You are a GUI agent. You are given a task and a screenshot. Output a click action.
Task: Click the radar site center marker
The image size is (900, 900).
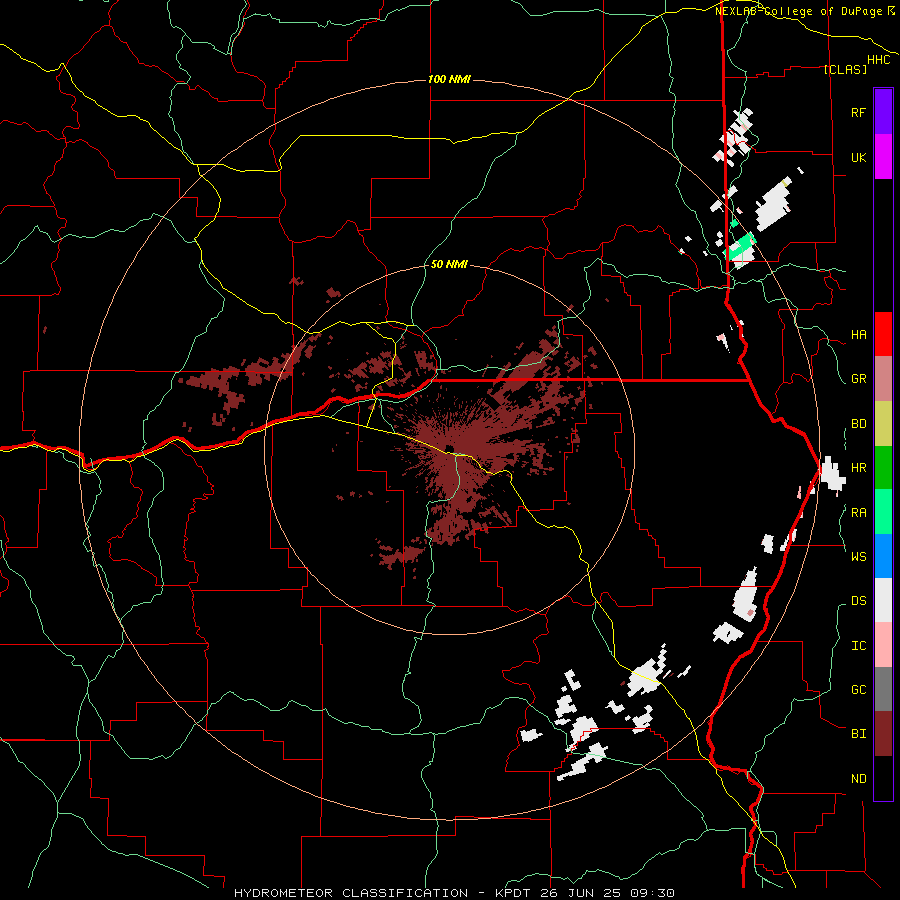(x=449, y=449)
